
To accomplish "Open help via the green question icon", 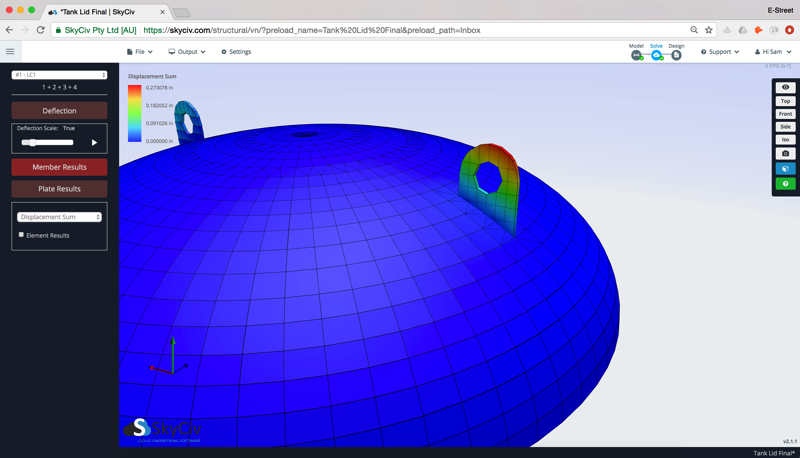I will coord(785,184).
